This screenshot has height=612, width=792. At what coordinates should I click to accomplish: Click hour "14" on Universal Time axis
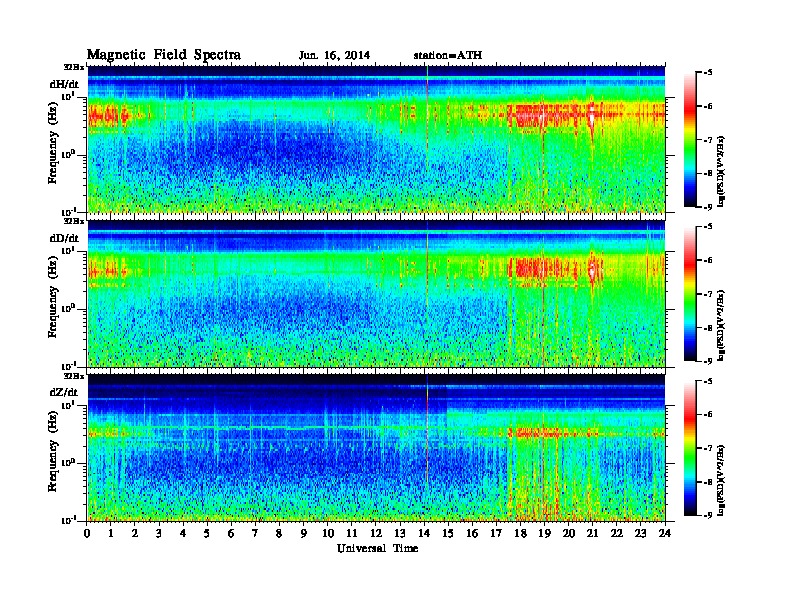[424, 534]
